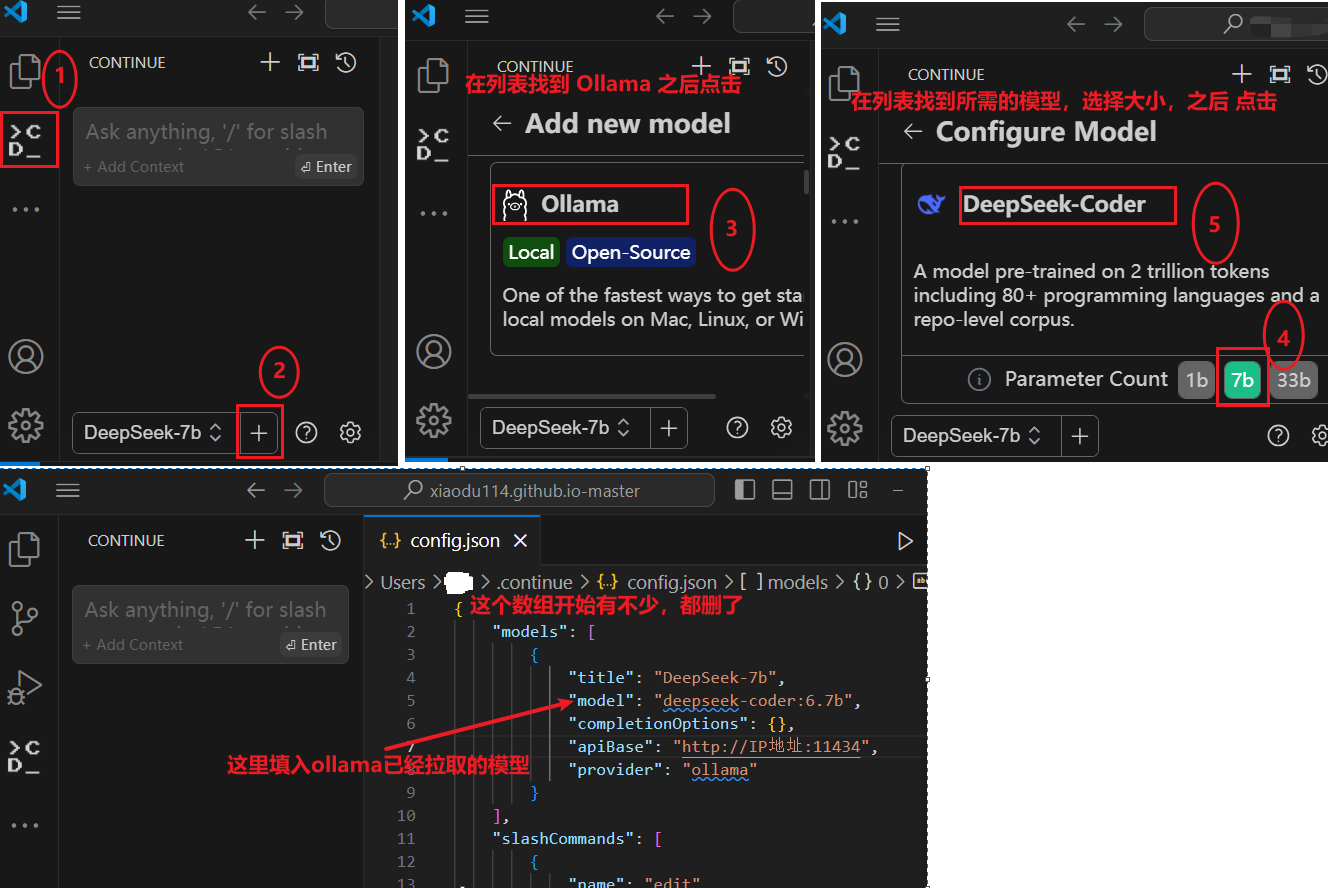Viewport: 1328px width, 888px height.
Task: Open history icon in top-left CONTINUE header
Action: [345, 62]
